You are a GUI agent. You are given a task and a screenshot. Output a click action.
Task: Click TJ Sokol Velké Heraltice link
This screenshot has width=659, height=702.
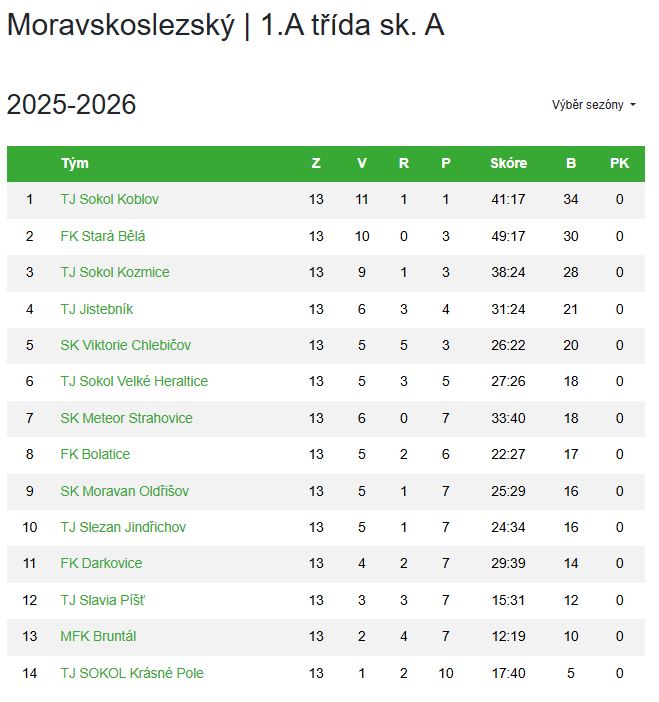(134, 381)
